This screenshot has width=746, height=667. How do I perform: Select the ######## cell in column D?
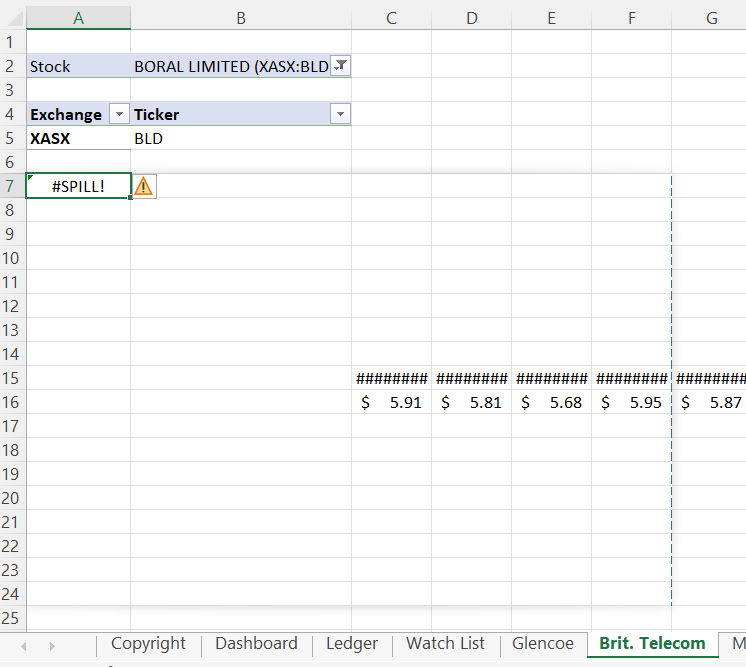pyautogui.click(x=471, y=378)
